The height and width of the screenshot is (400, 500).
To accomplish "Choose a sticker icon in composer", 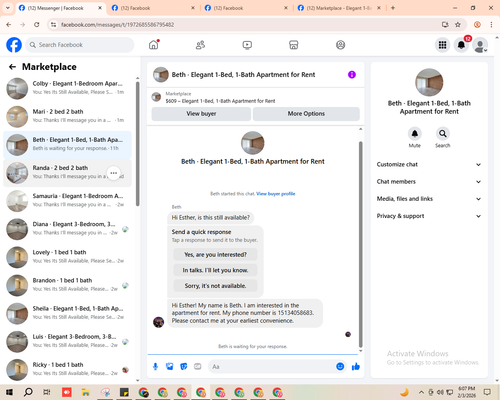I will pyautogui.click(x=184, y=367).
